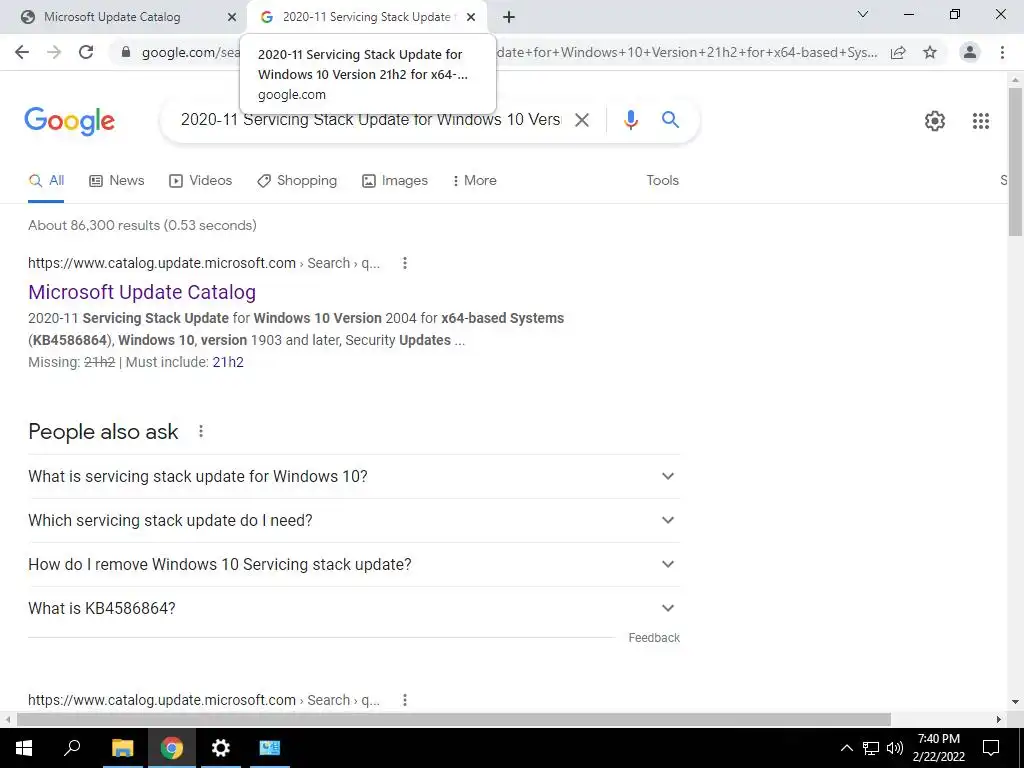
Task: Click the 'Must include: 21h2' link
Action: point(228,362)
